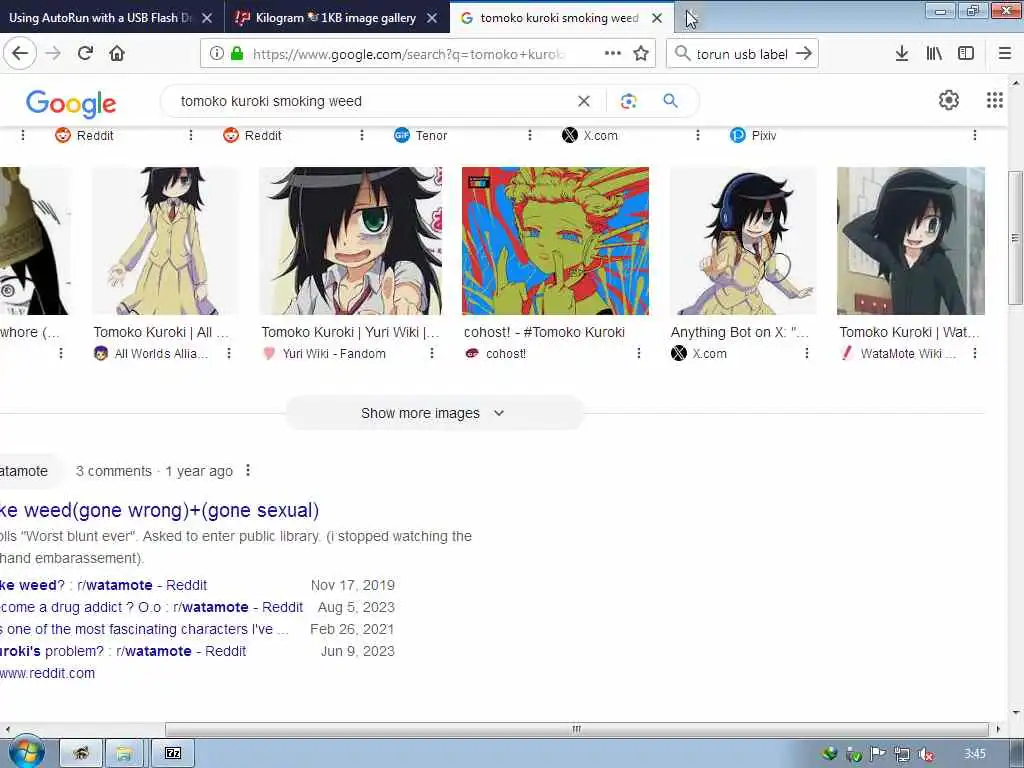Expand Show more images
The image size is (1024, 768).
click(434, 413)
